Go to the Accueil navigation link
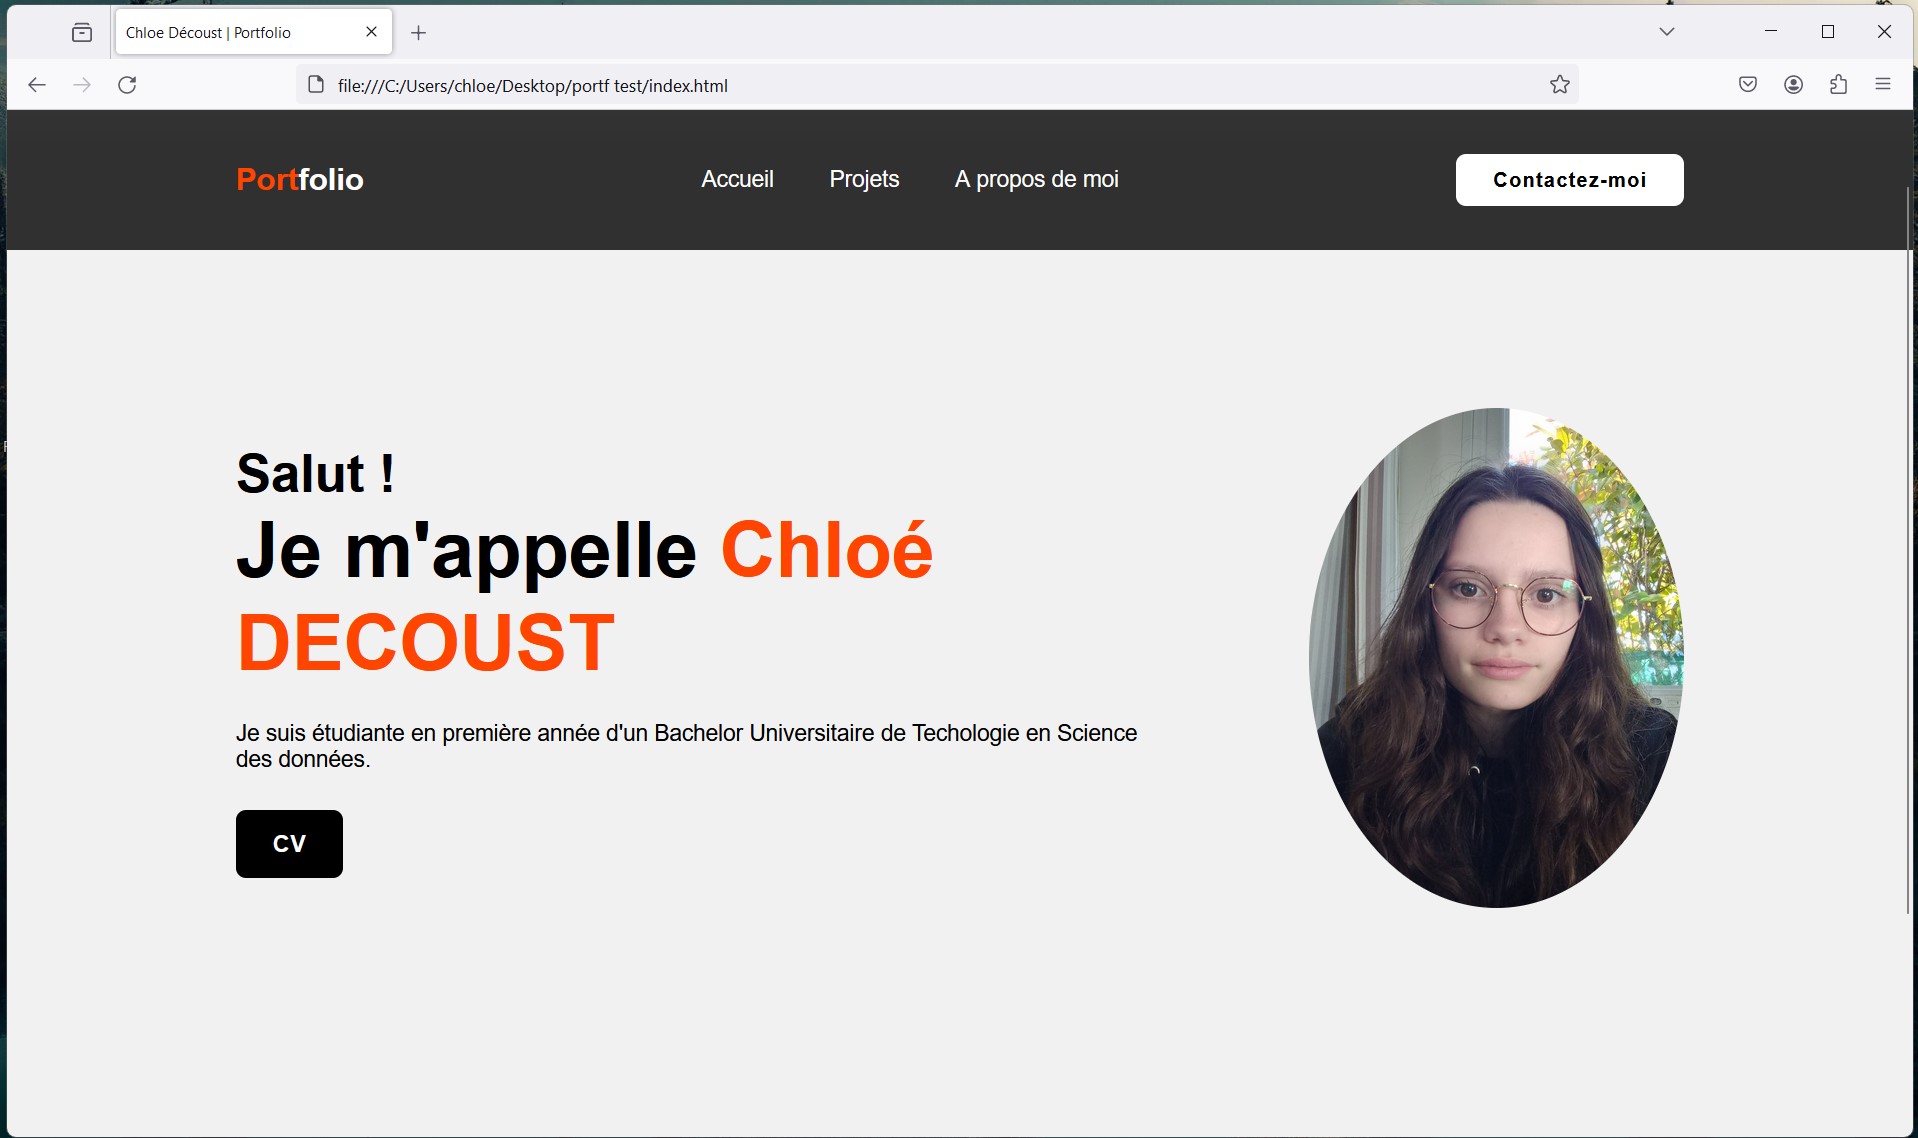The image size is (1918, 1138). tap(737, 179)
